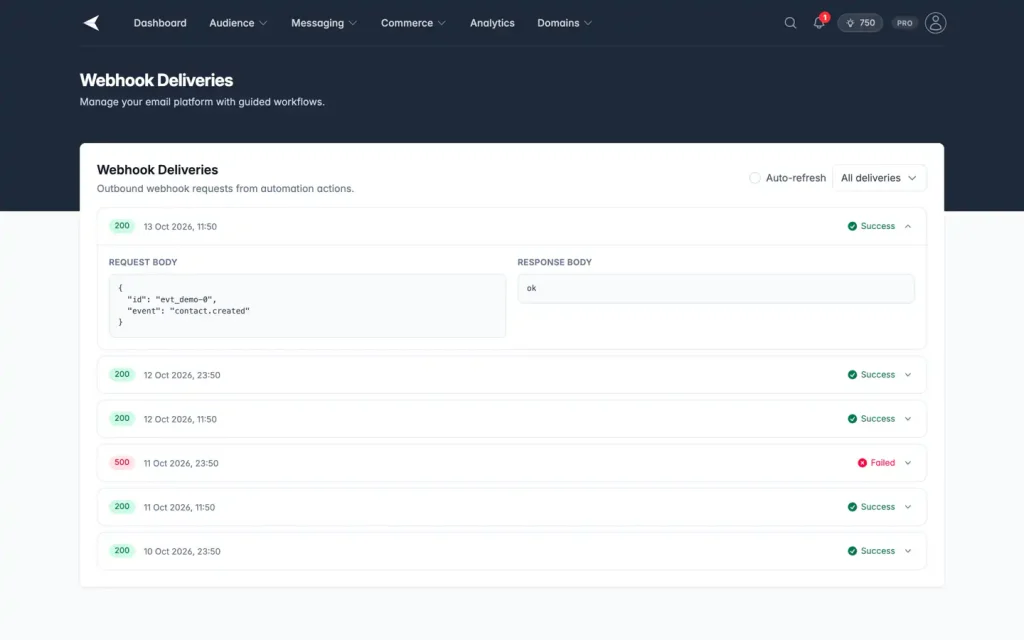The width and height of the screenshot is (1024, 640).
Task: Expand the 12 Oct 2026, 11:50 delivery
Action: [x=511, y=419]
